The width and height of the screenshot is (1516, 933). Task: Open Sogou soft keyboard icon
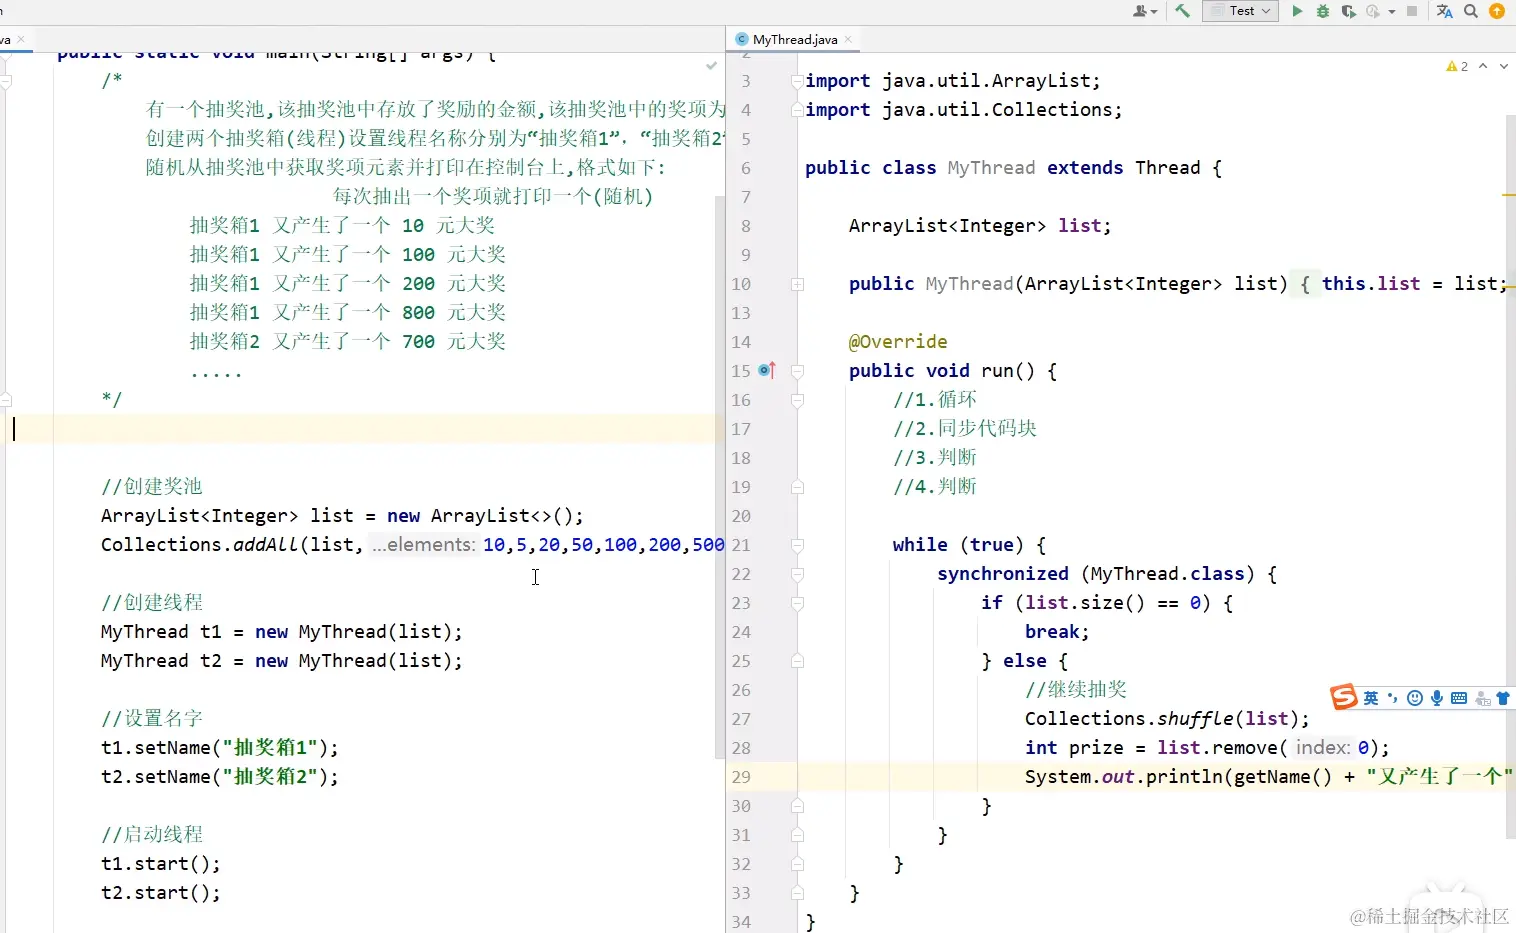tap(1459, 698)
